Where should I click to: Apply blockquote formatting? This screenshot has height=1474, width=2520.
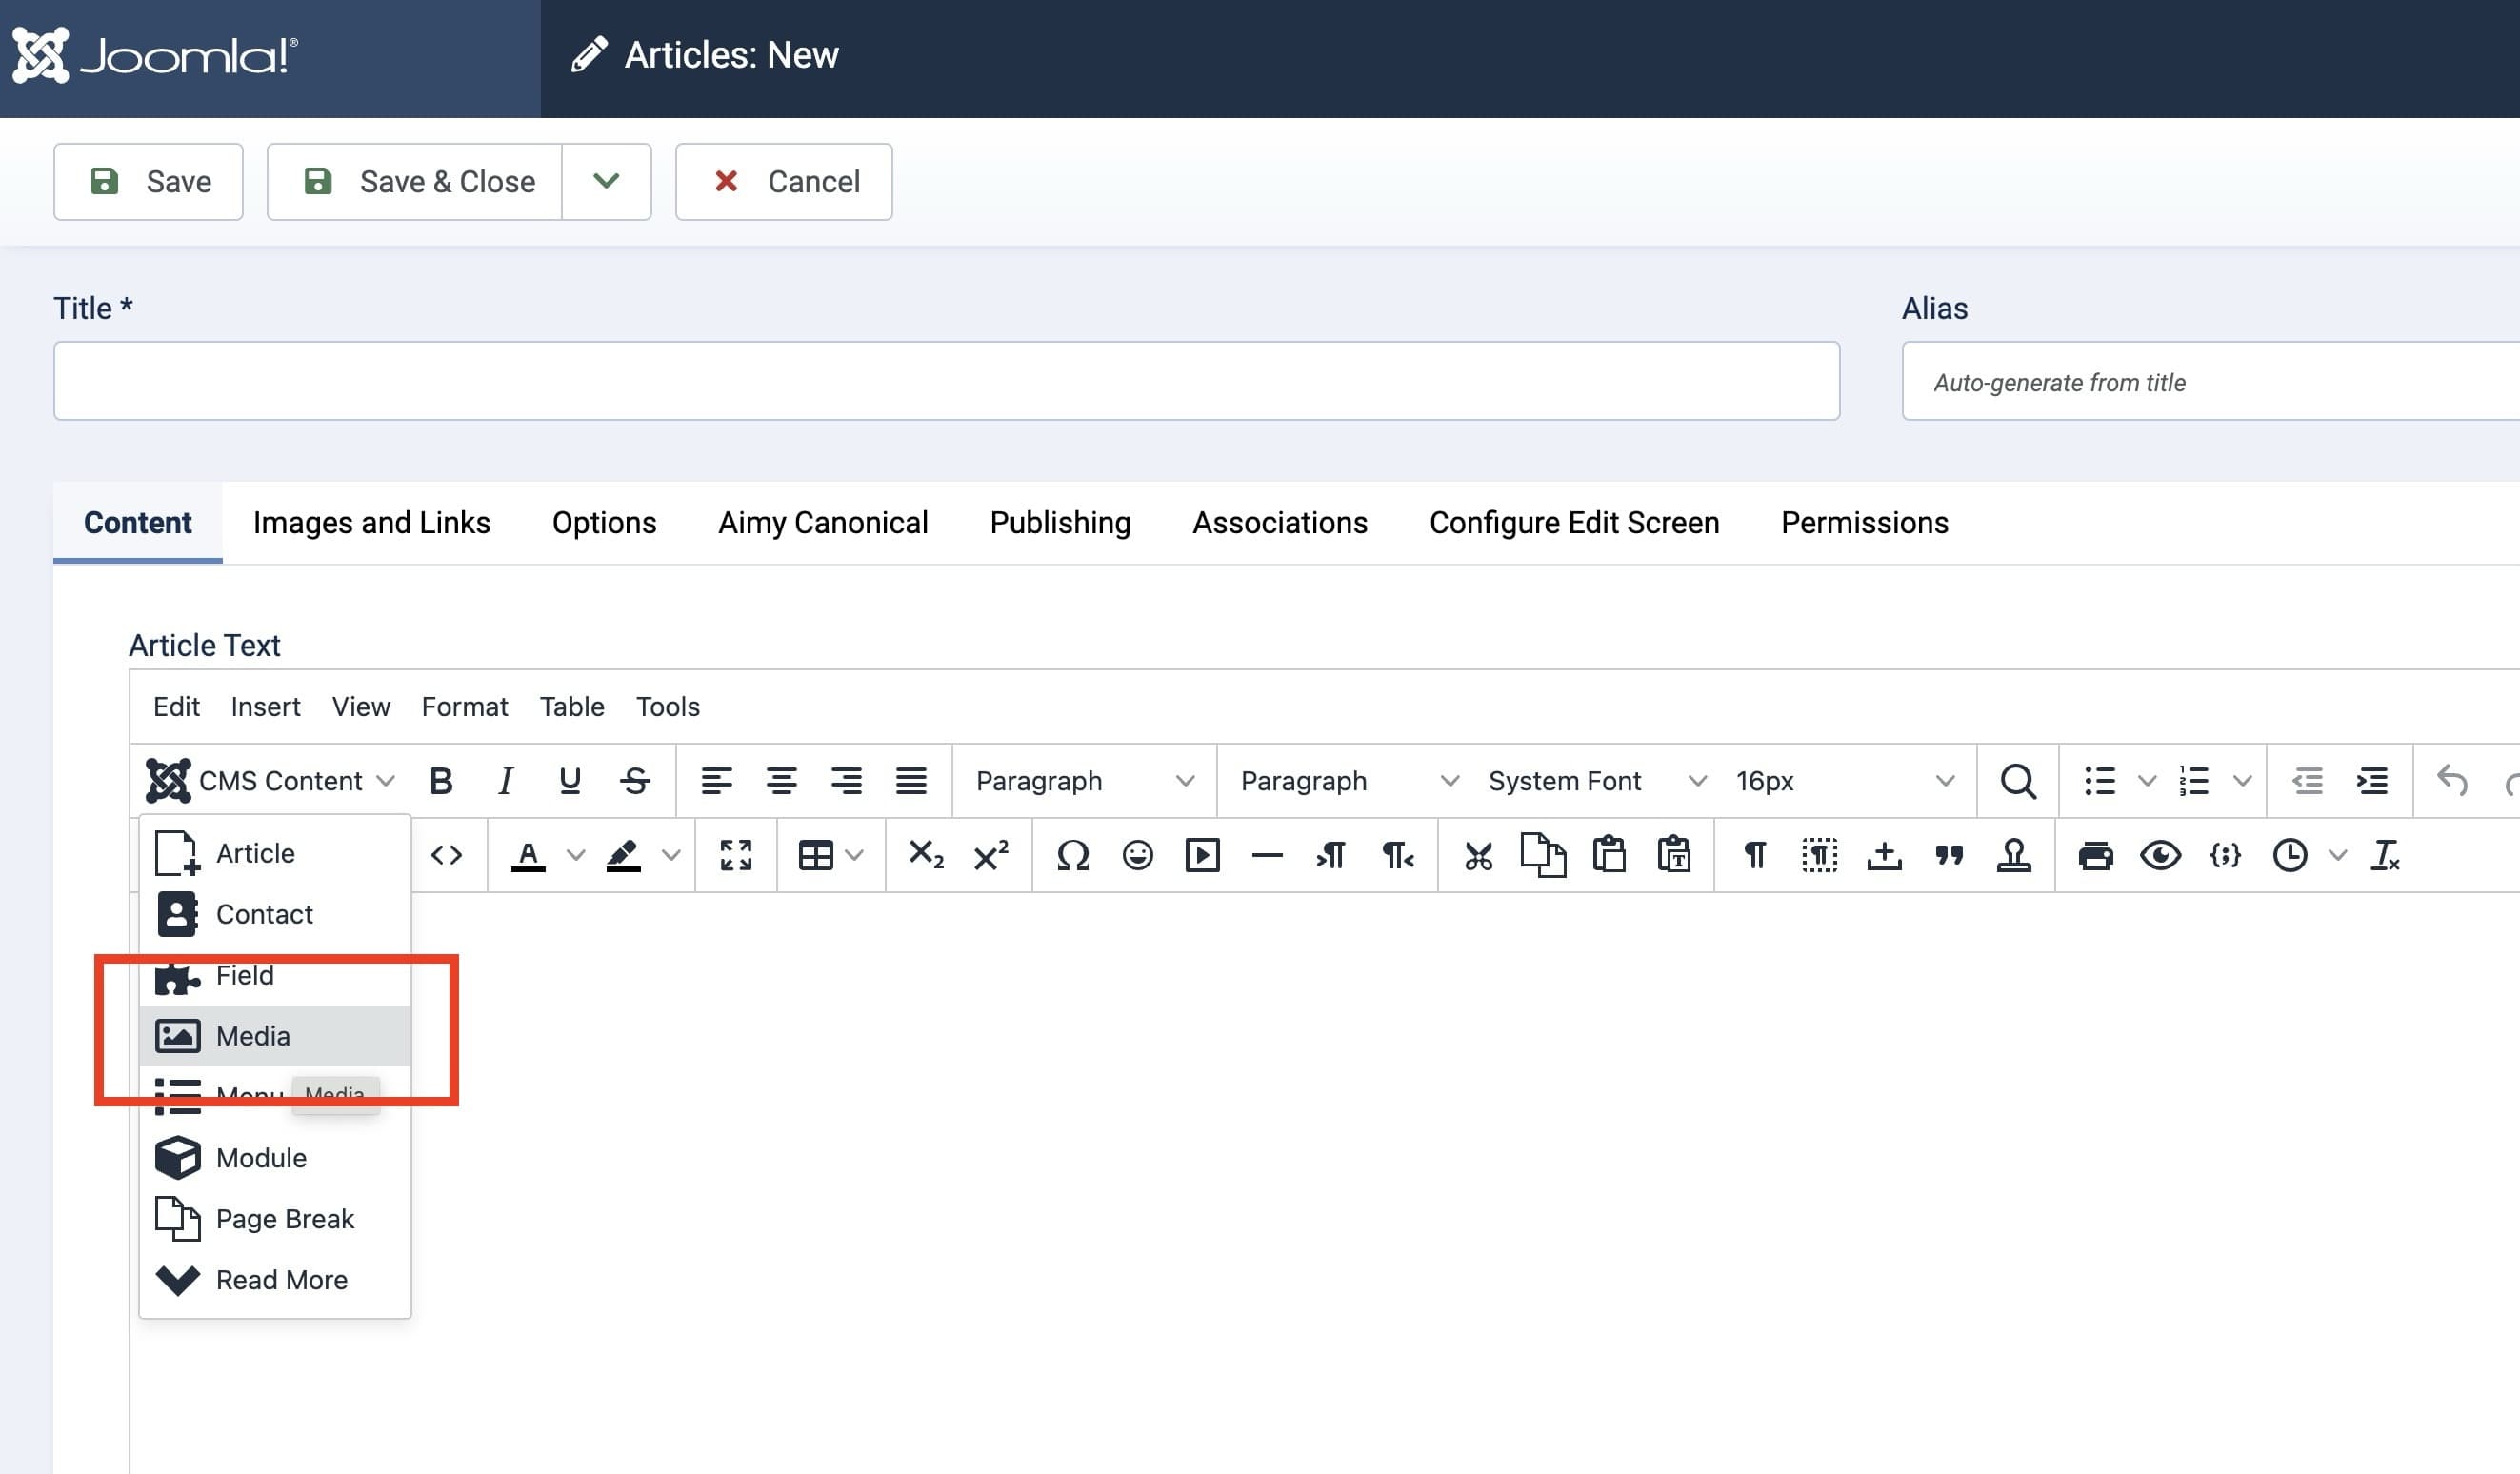1949,855
